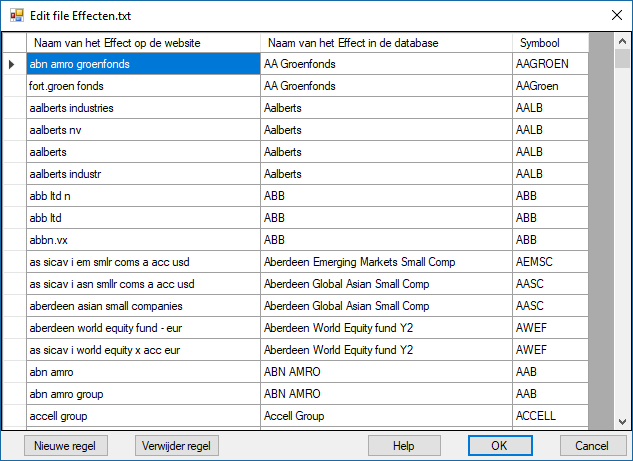The image size is (633, 461).
Task: Select the 'fort.groen fonds' cell
Action: [x=143, y=86]
